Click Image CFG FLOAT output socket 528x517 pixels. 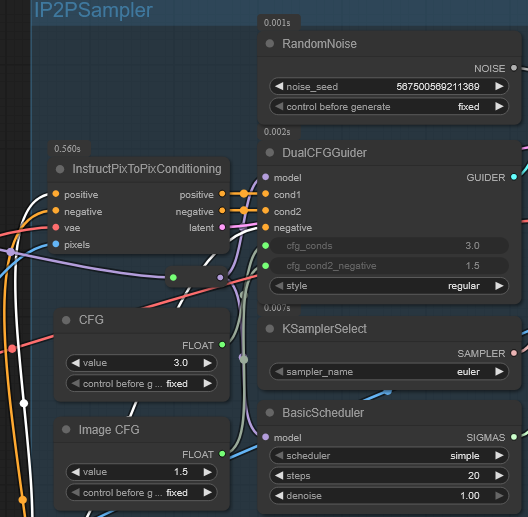pyautogui.click(x=222, y=454)
